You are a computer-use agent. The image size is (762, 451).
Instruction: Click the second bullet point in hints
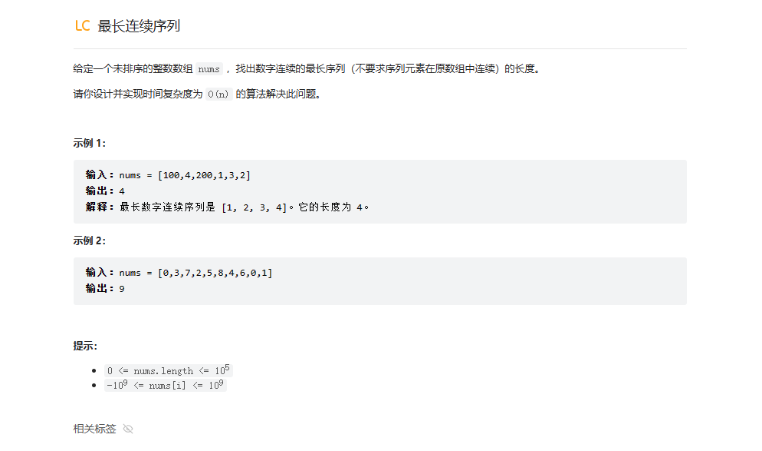94,385
